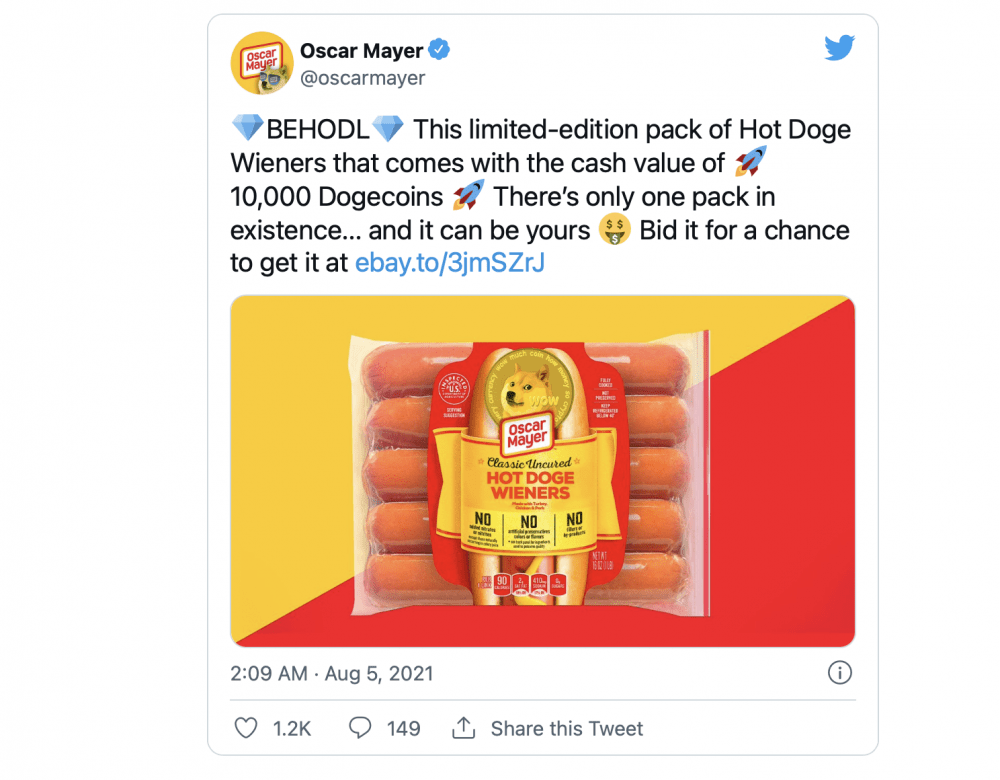Click the money-mouth face emoji
The image size is (1000, 780).
[x=614, y=230]
